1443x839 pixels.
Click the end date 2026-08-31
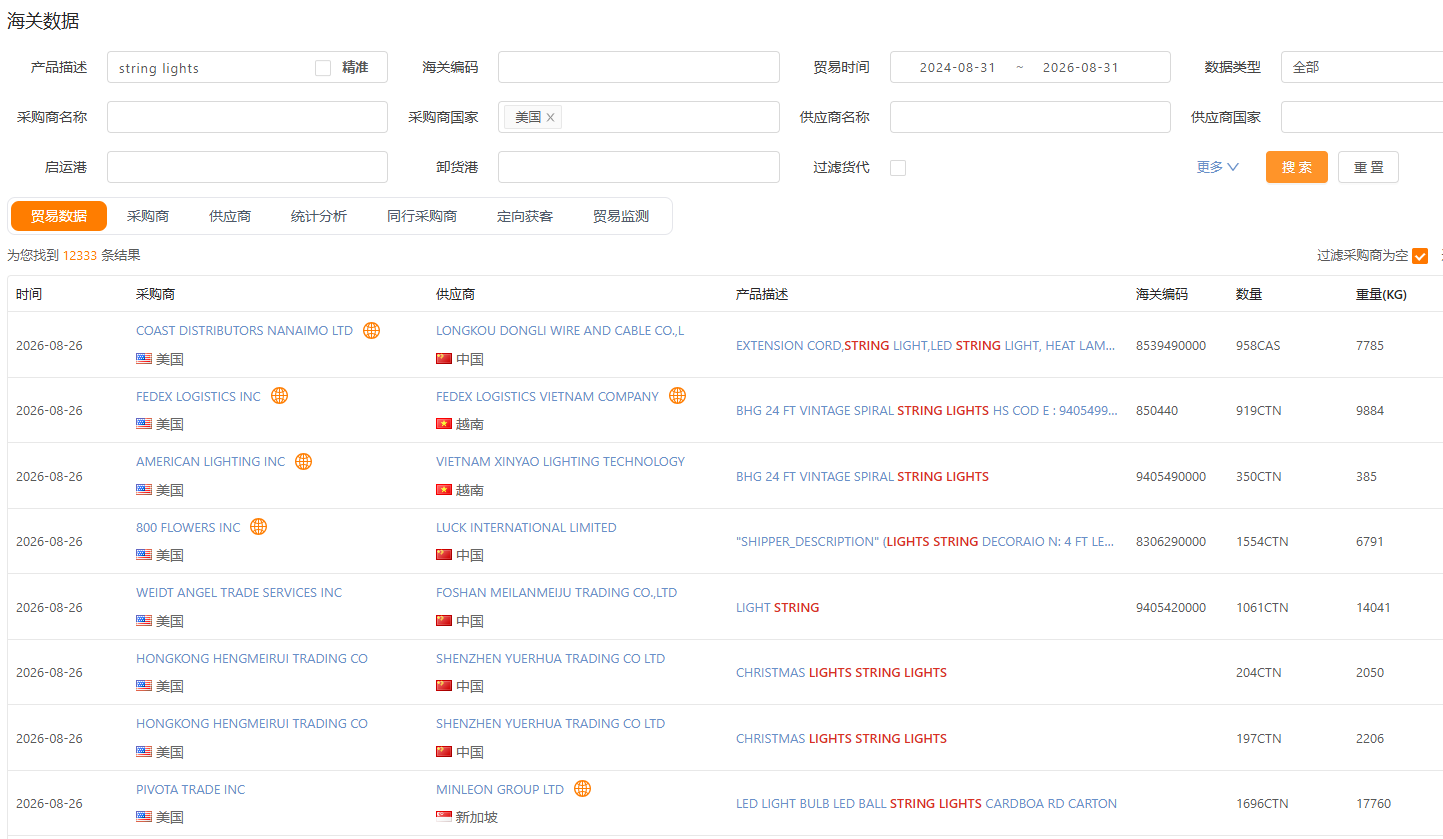pos(1080,68)
